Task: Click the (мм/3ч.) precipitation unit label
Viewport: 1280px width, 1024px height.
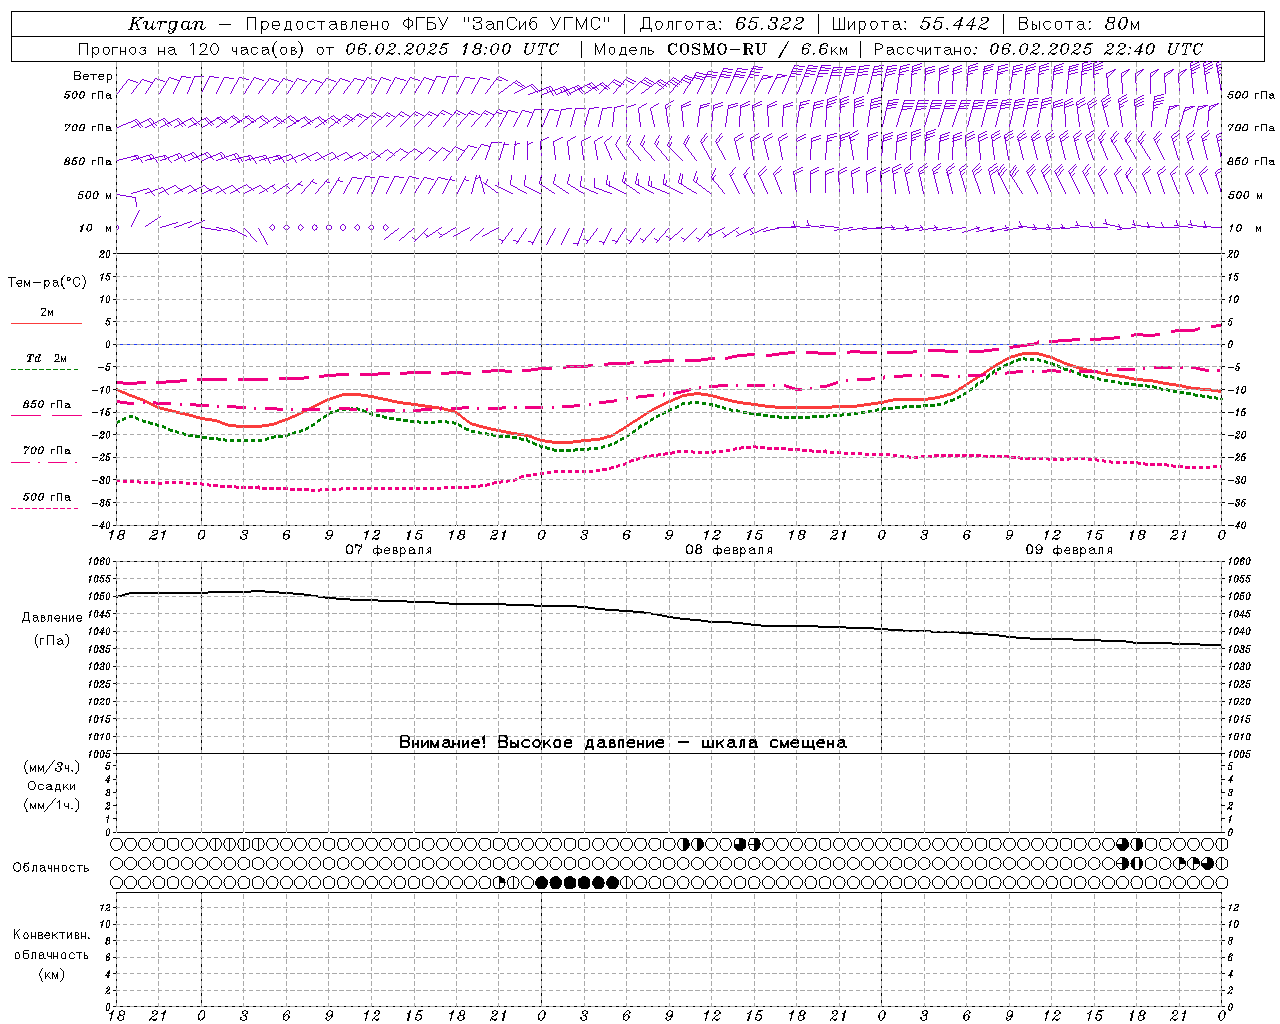Action: pos(52,768)
